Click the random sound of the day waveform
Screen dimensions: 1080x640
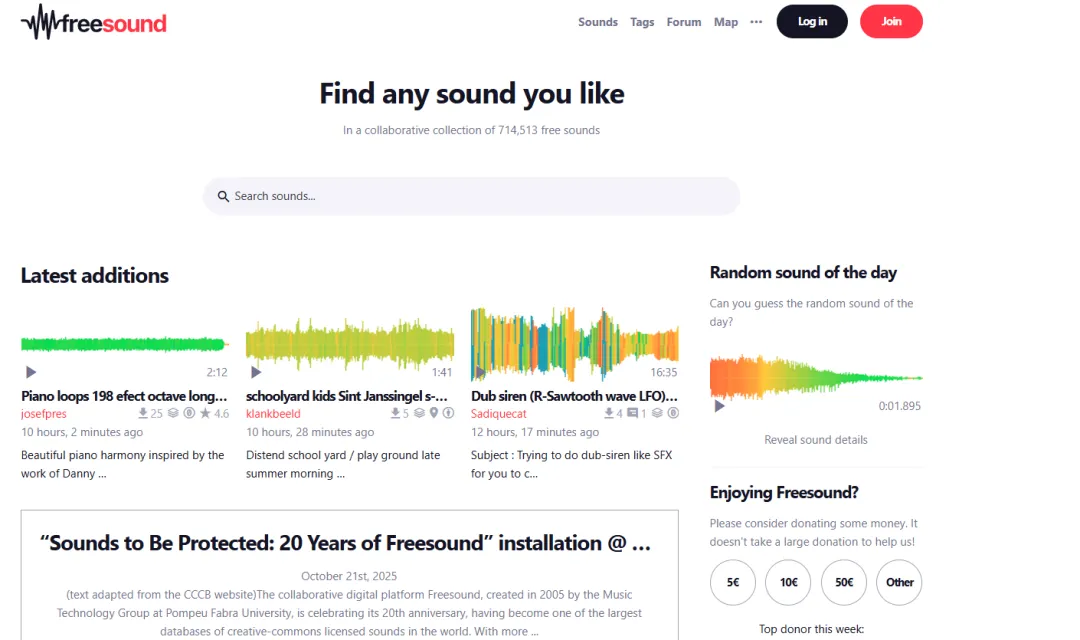[x=816, y=378]
